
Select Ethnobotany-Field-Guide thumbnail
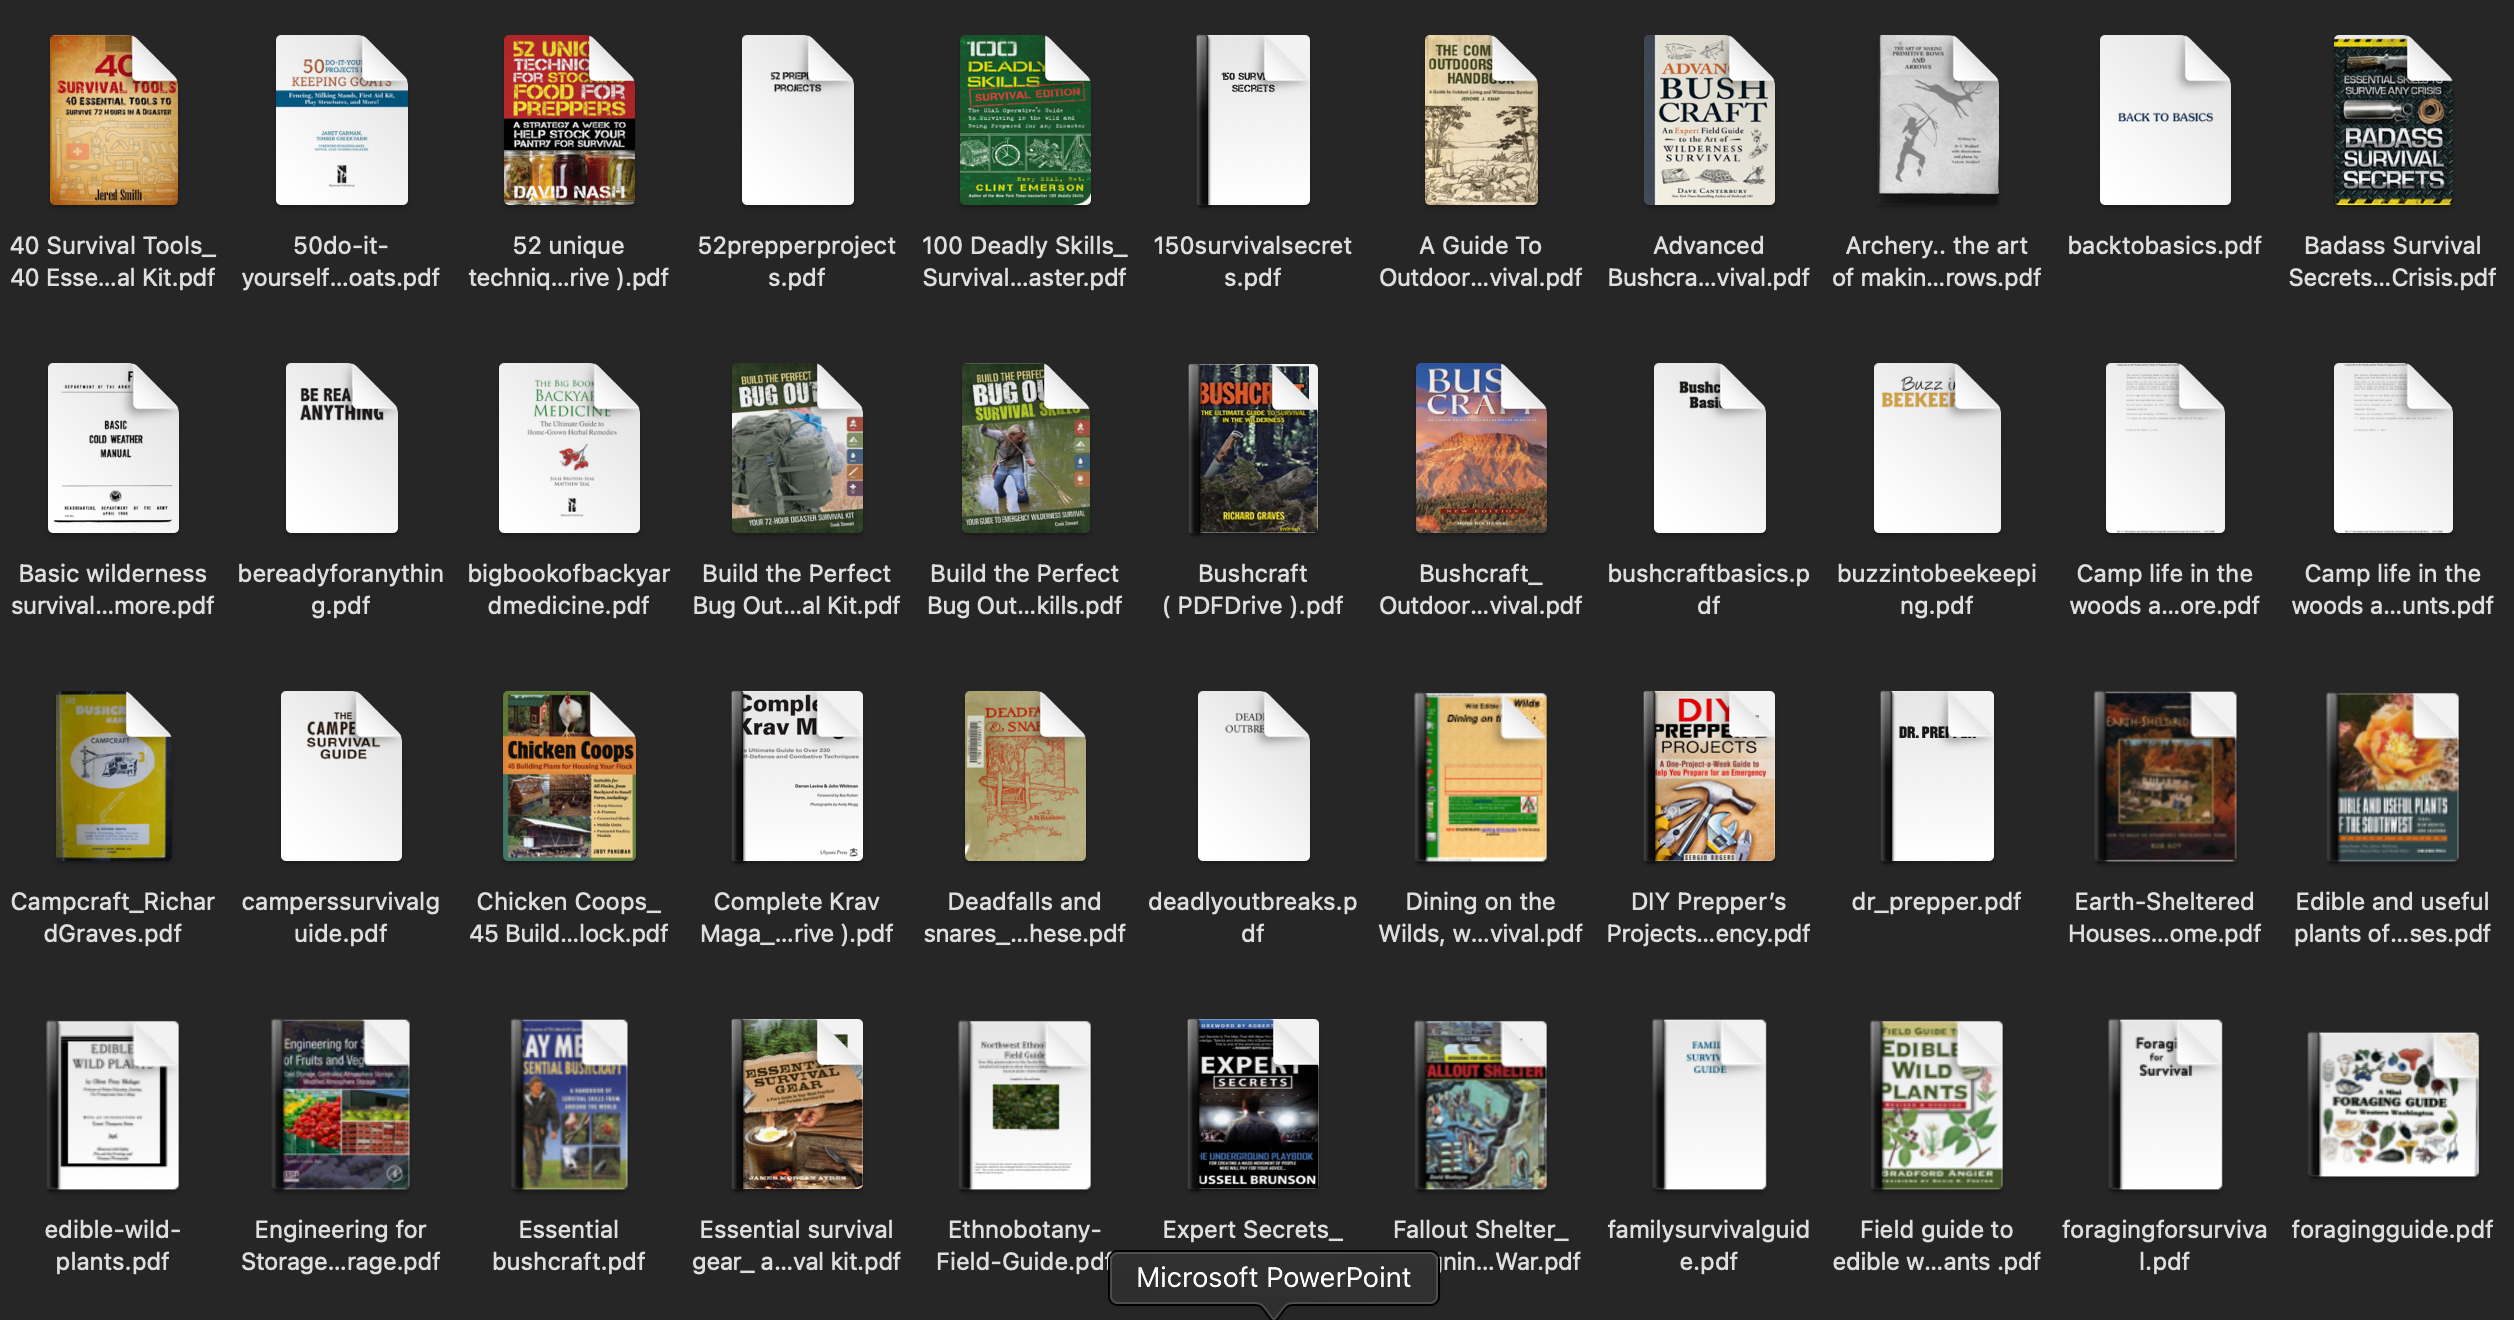tap(1025, 1104)
